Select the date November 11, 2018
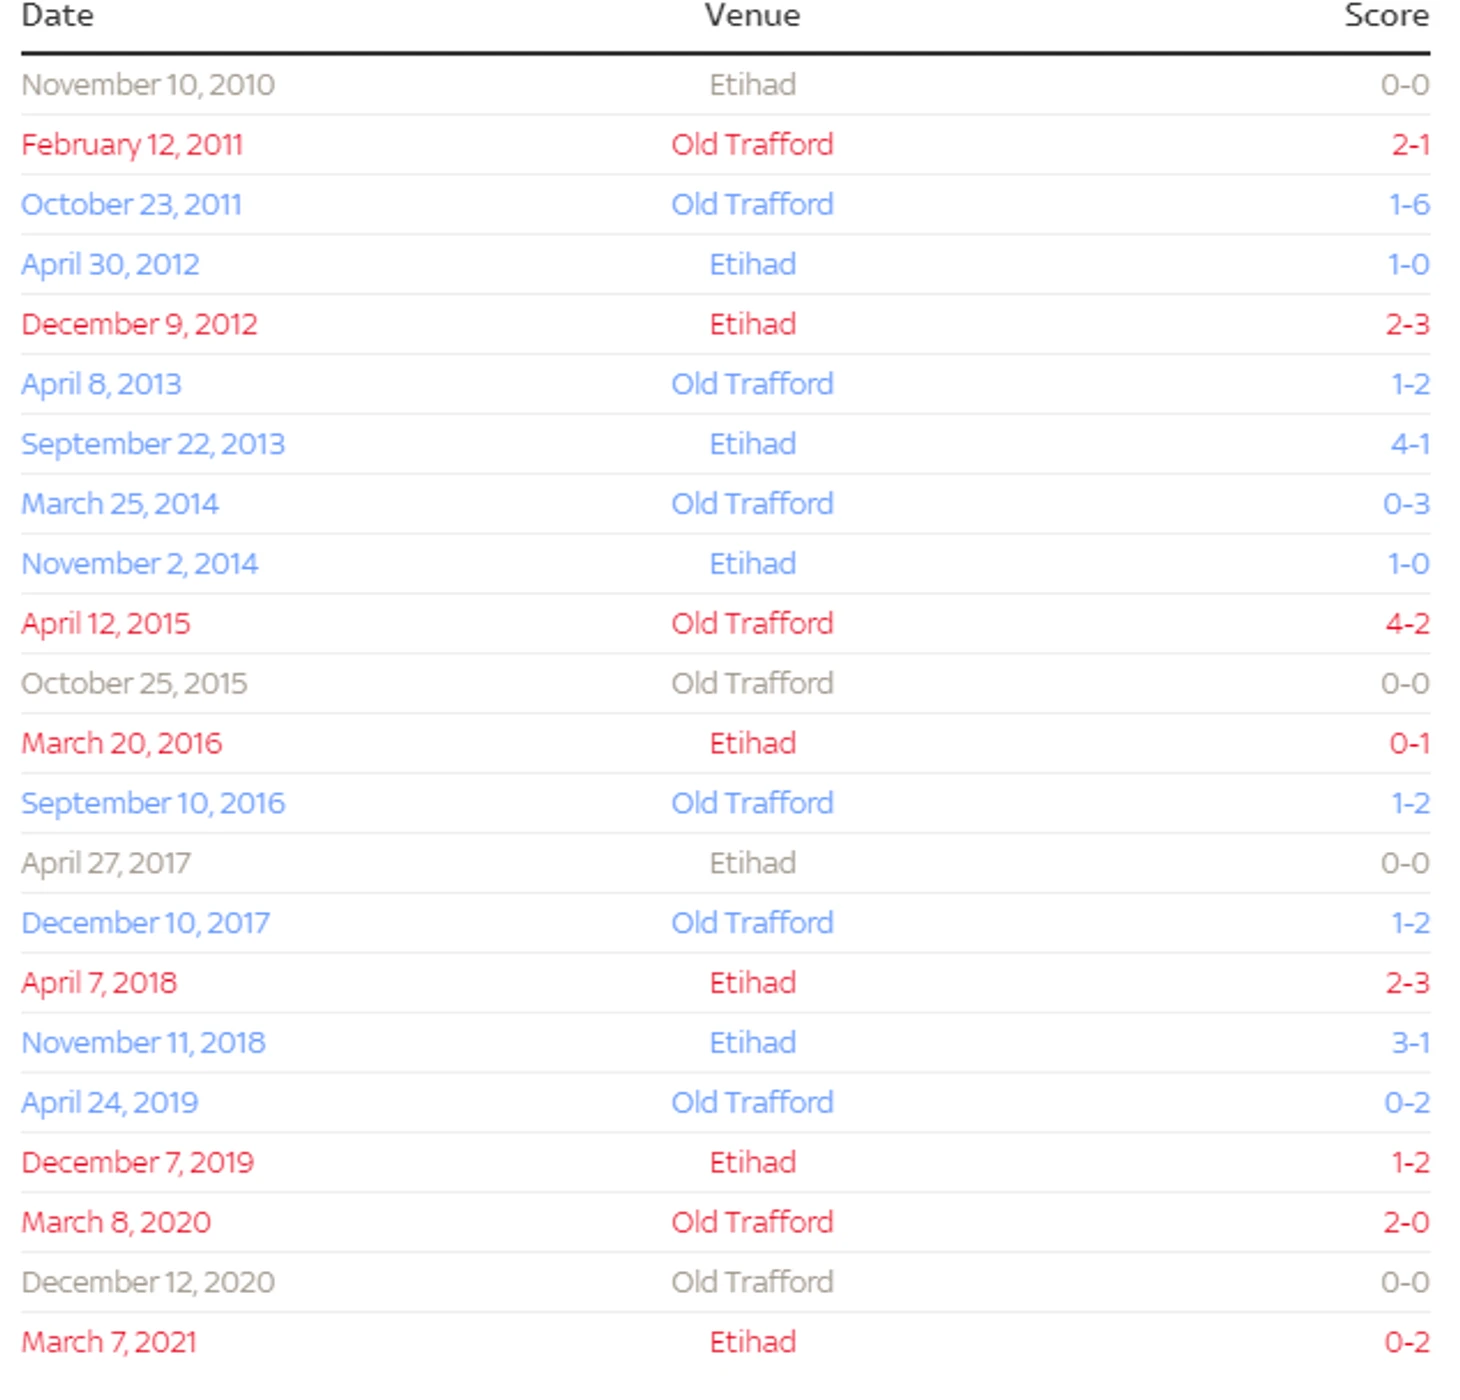Viewport: 1460px width, 1400px height. click(143, 1043)
